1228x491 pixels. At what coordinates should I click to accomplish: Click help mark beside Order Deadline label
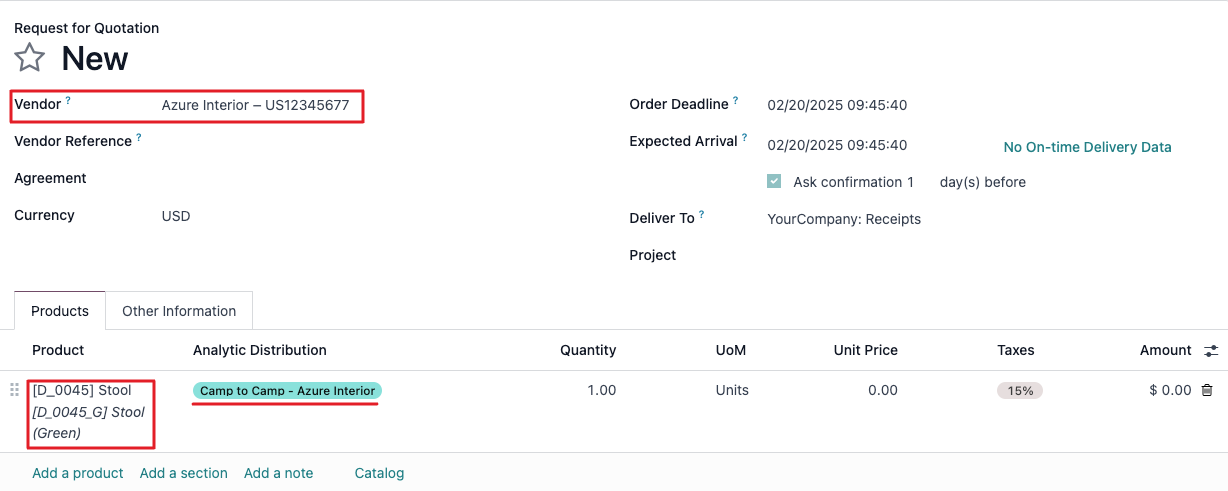[x=736, y=101]
